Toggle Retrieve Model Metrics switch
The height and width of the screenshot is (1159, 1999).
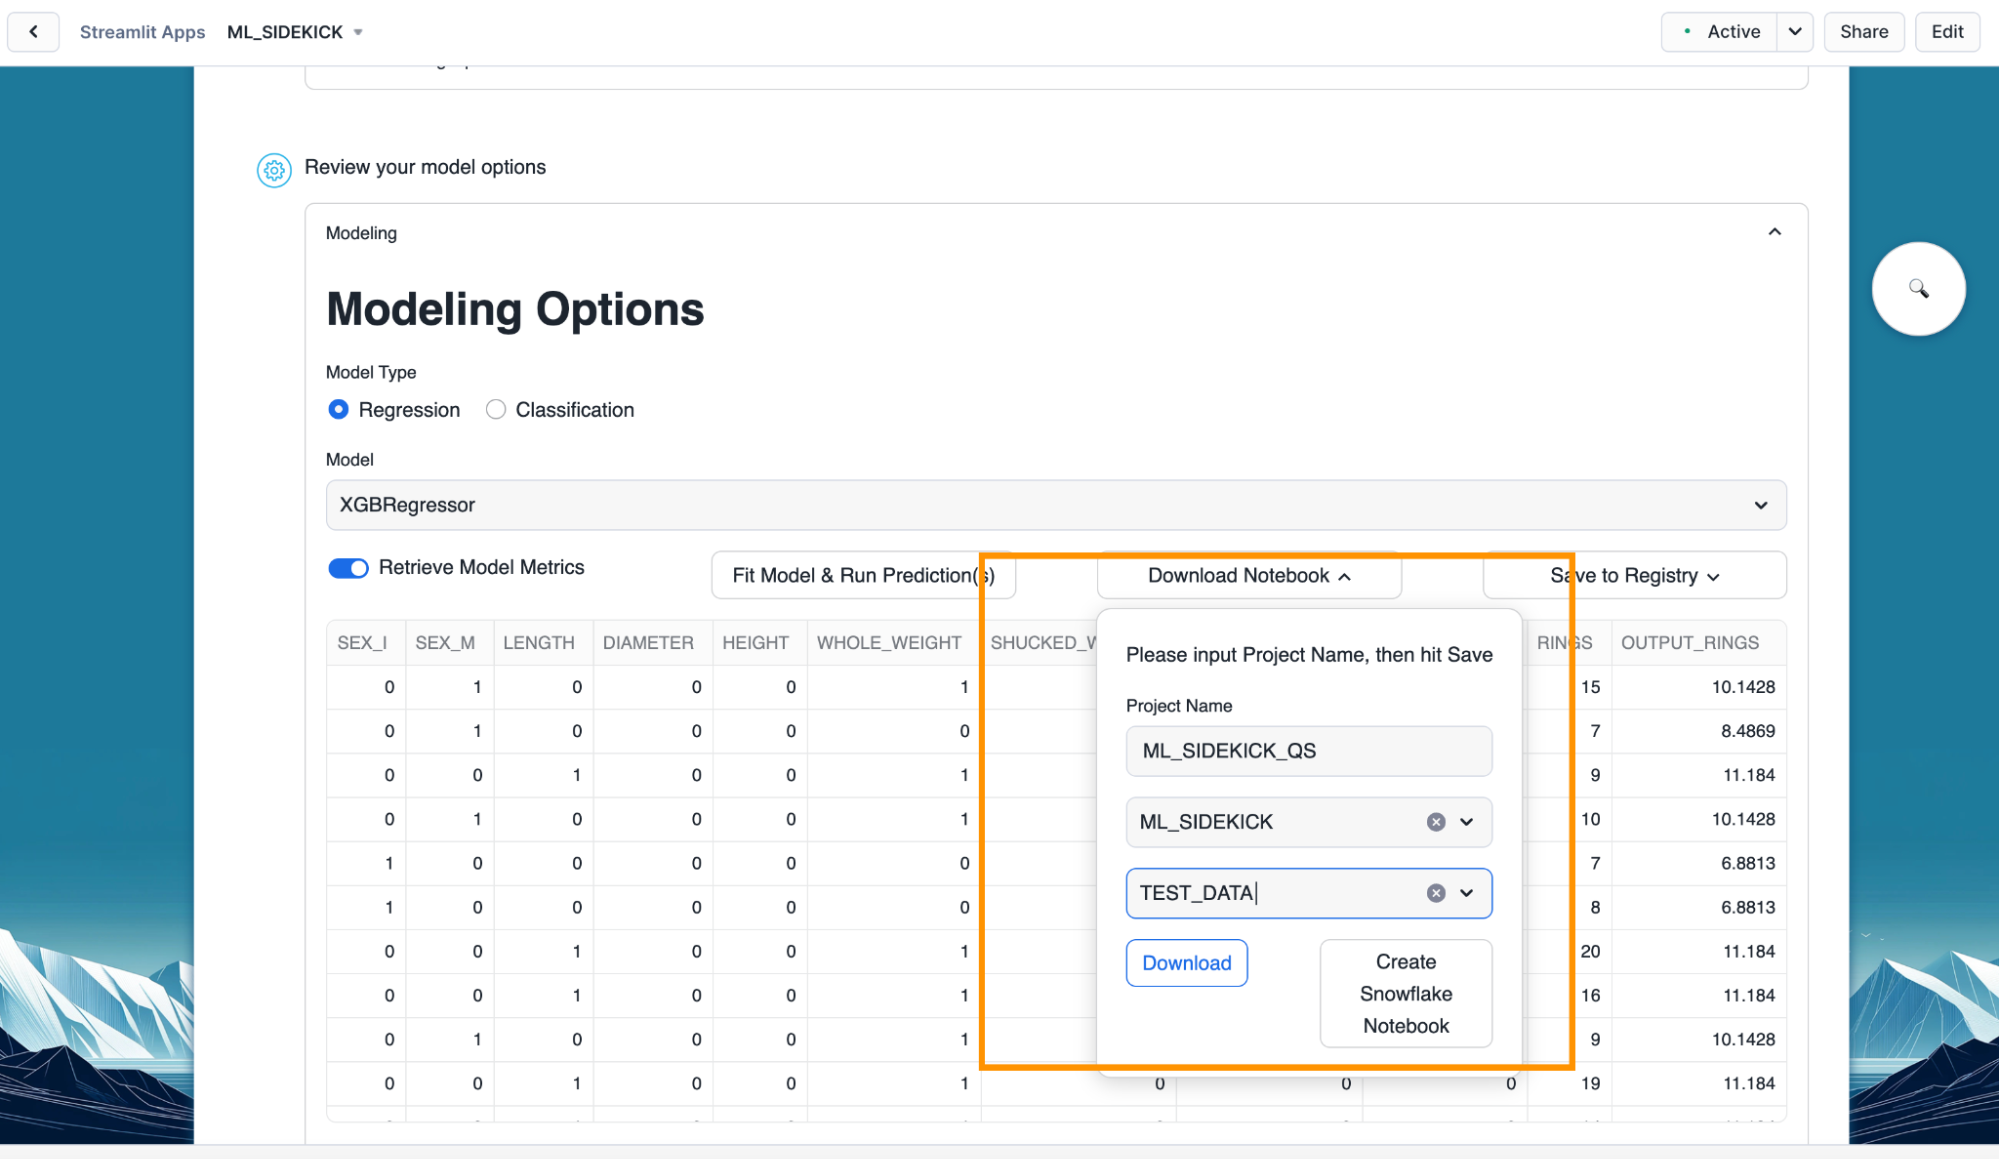[x=348, y=568]
